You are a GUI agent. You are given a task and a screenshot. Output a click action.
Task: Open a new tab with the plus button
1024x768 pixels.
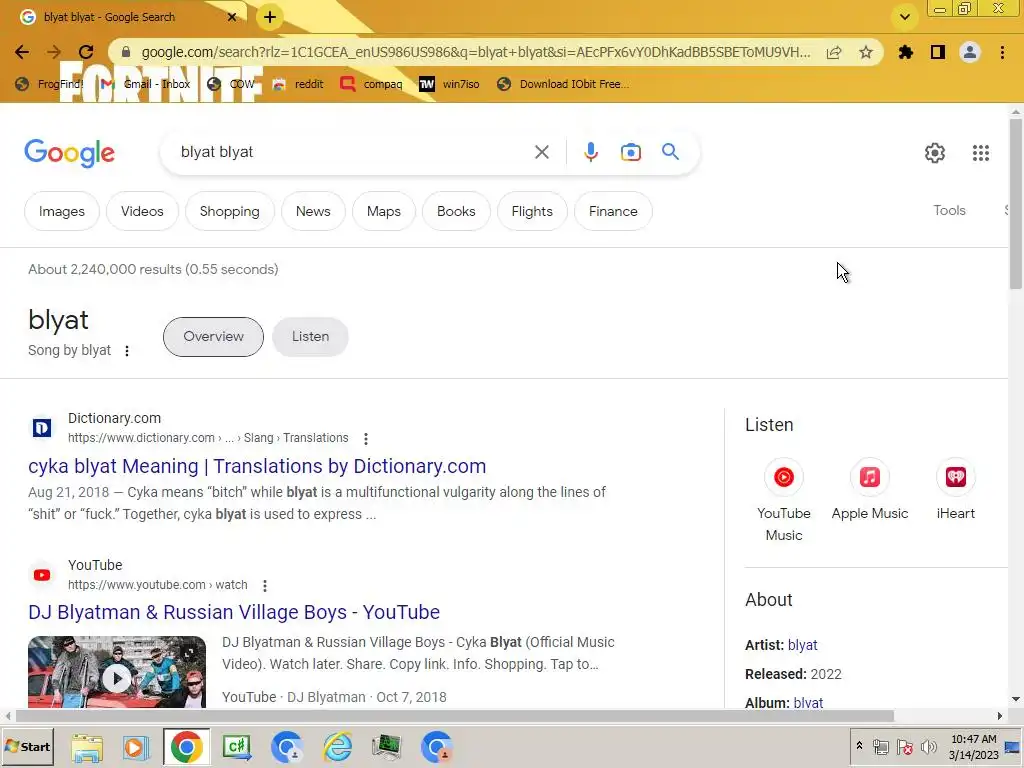[x=270, y=17]
